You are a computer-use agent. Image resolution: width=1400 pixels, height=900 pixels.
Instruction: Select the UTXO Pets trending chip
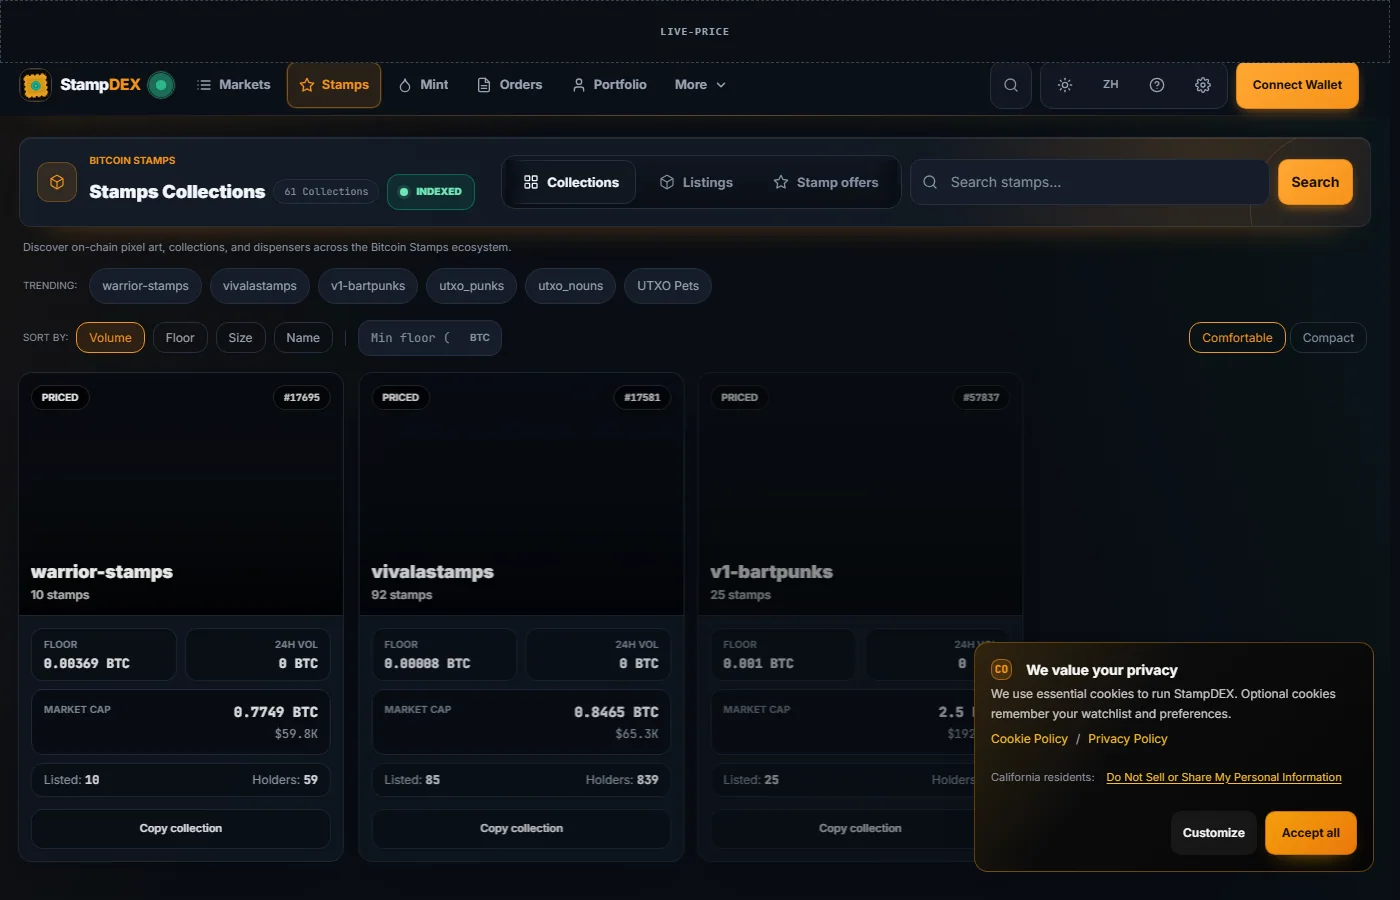pos(668,286)
